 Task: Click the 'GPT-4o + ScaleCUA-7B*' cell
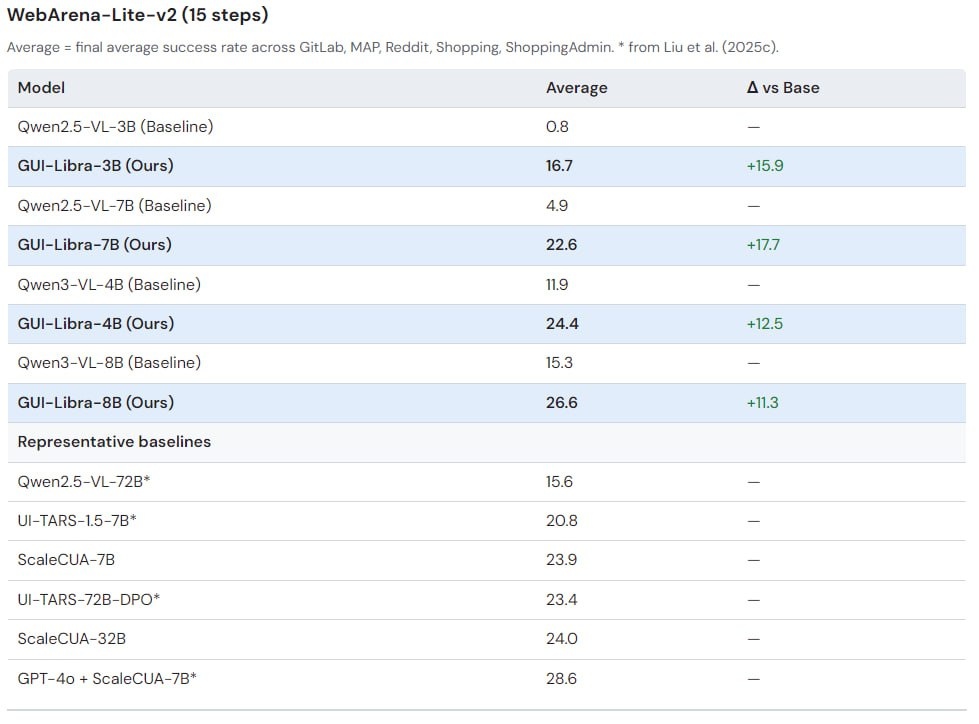tap(107, 678)
